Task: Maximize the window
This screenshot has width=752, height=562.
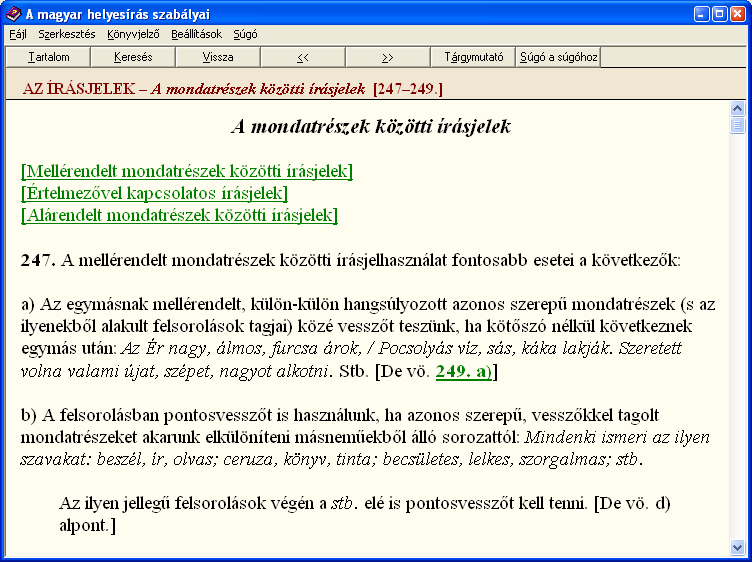Action: pos(717,14)
